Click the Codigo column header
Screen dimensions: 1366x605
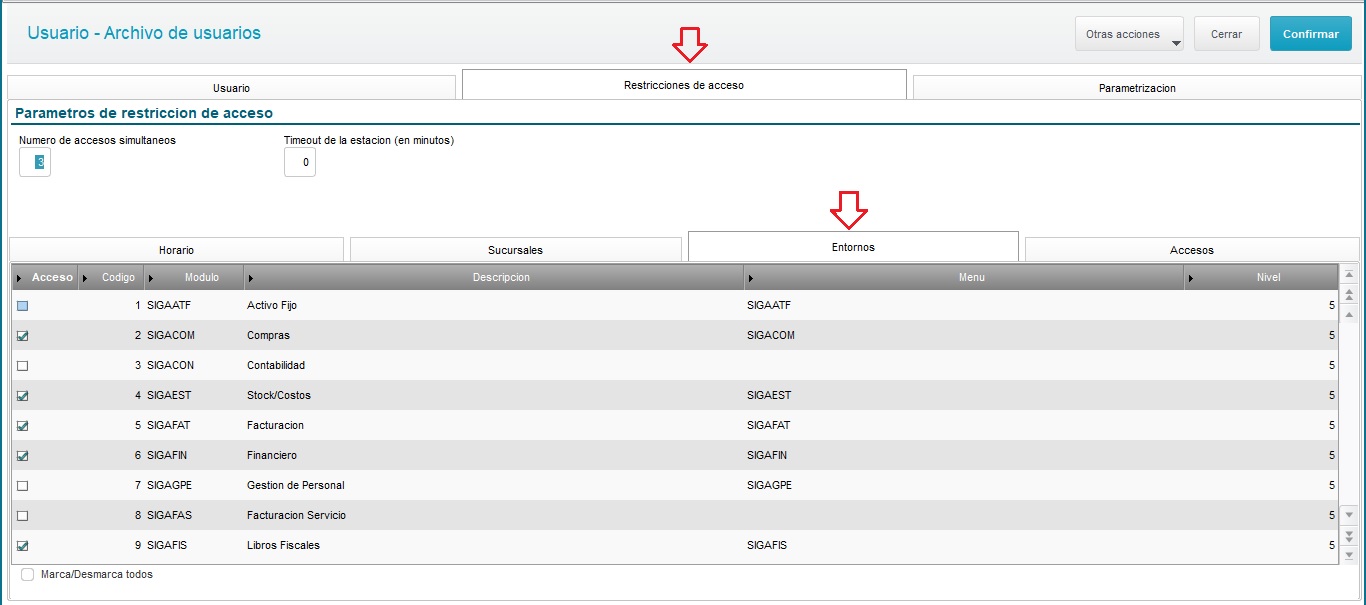(x=111, y=277)
